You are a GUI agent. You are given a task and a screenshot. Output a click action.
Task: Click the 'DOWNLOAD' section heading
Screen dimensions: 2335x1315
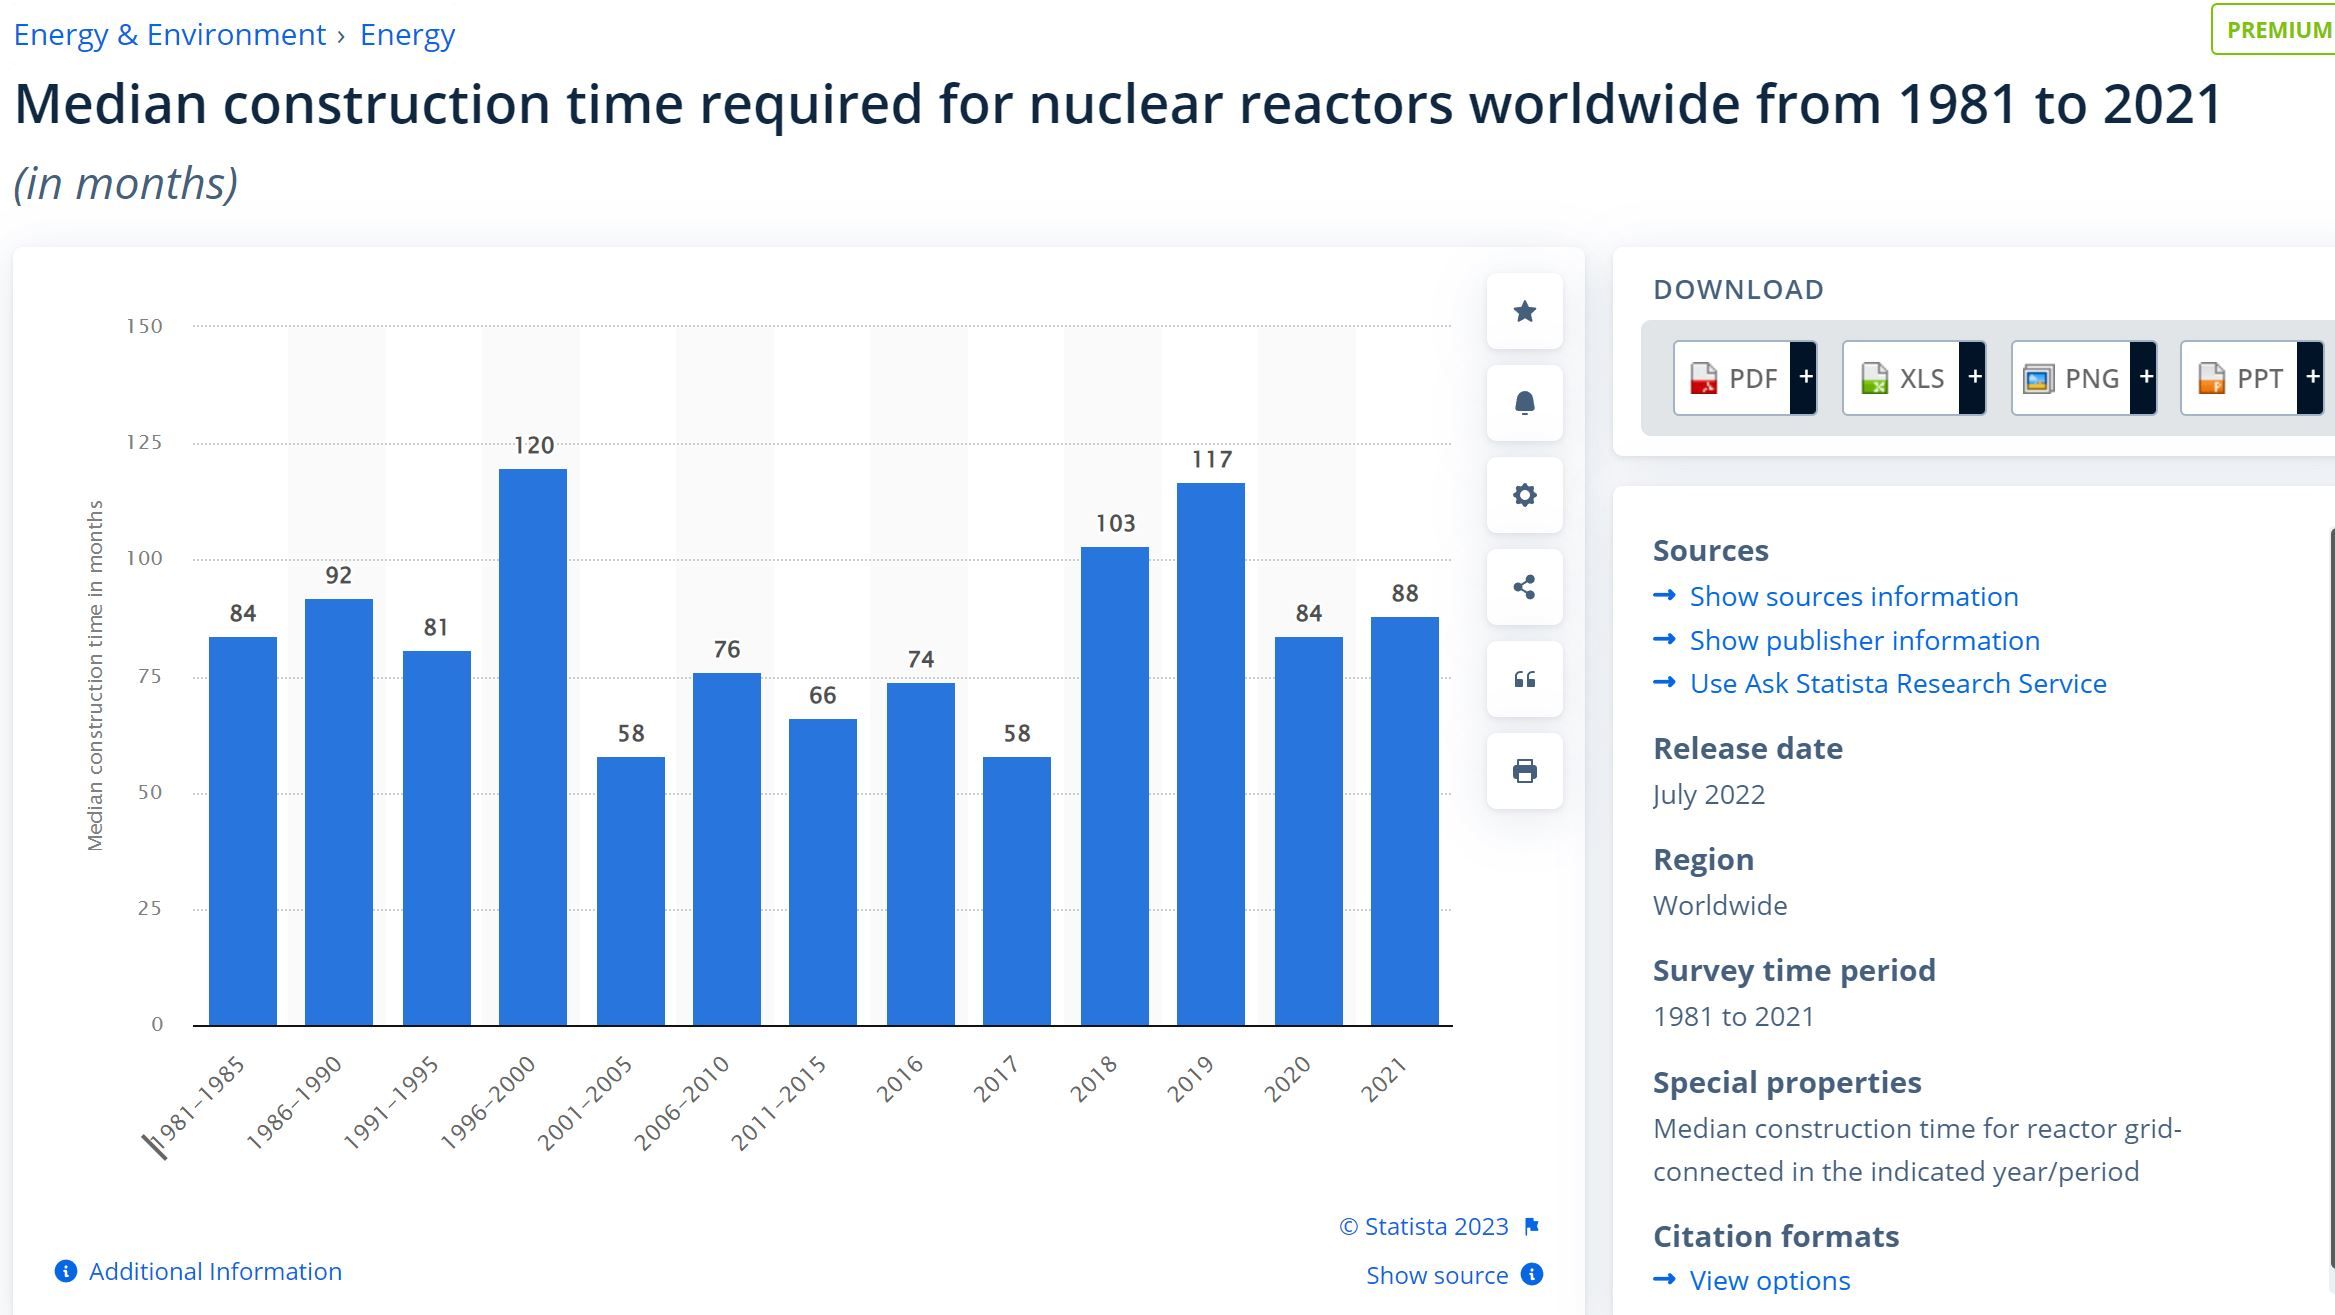point(1739,290)
